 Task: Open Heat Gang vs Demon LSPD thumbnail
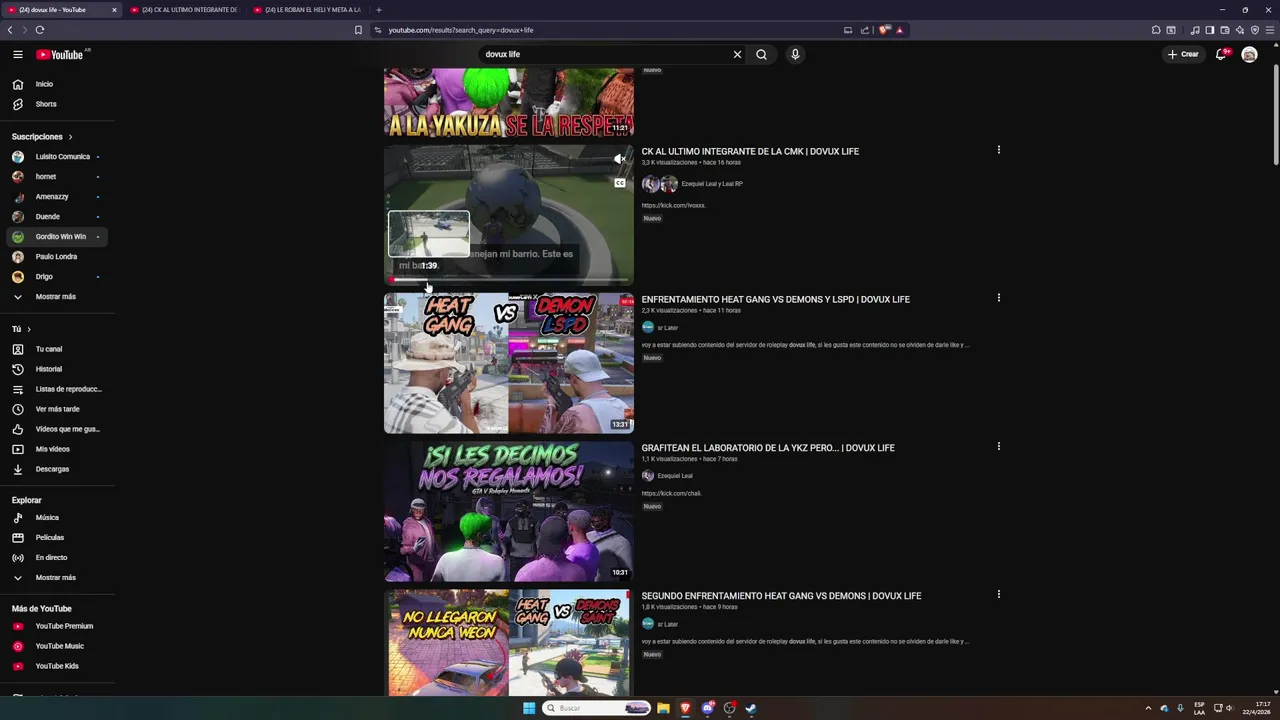(x=509, y=363)
